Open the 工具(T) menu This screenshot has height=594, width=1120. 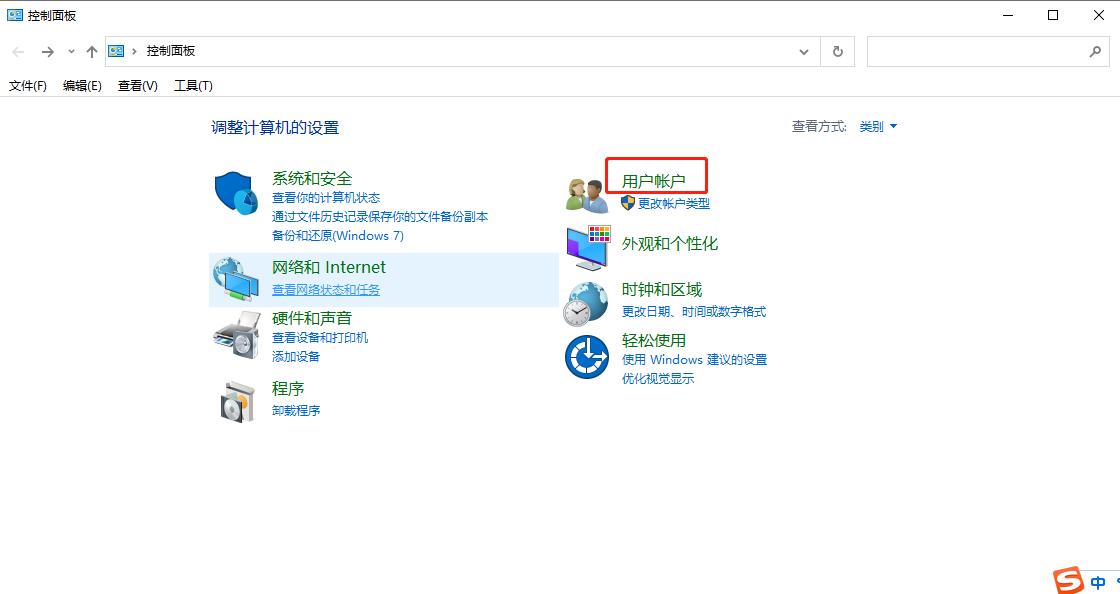click(x=193, y=85)
